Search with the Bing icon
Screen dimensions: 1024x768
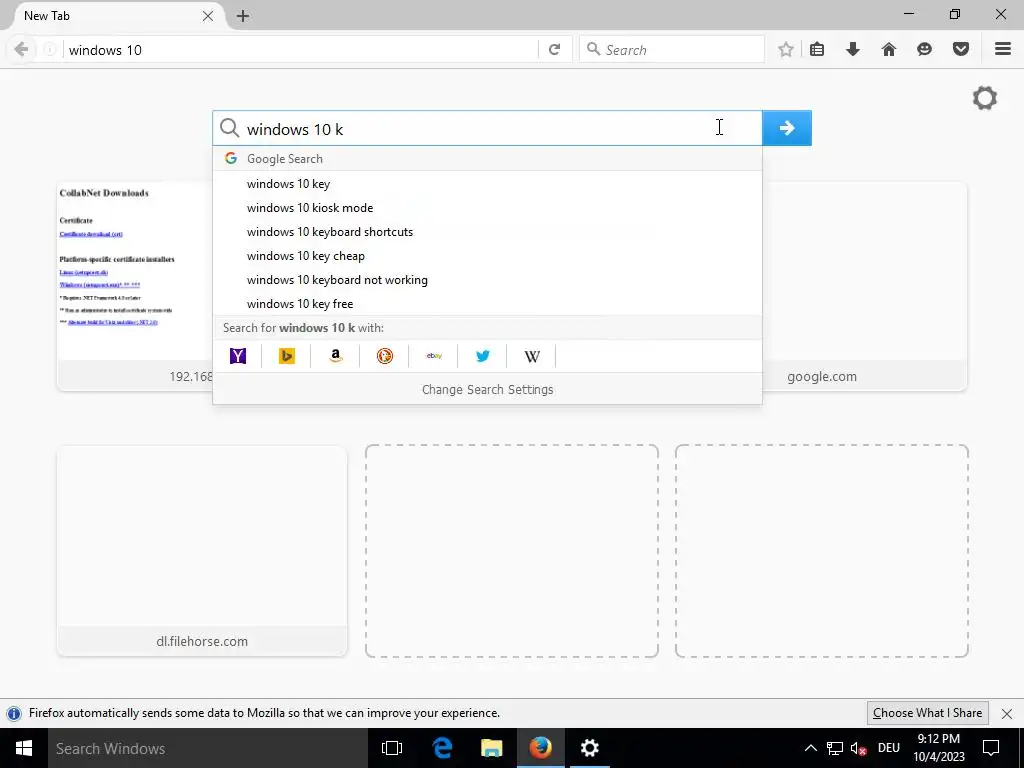pos(287,356)
